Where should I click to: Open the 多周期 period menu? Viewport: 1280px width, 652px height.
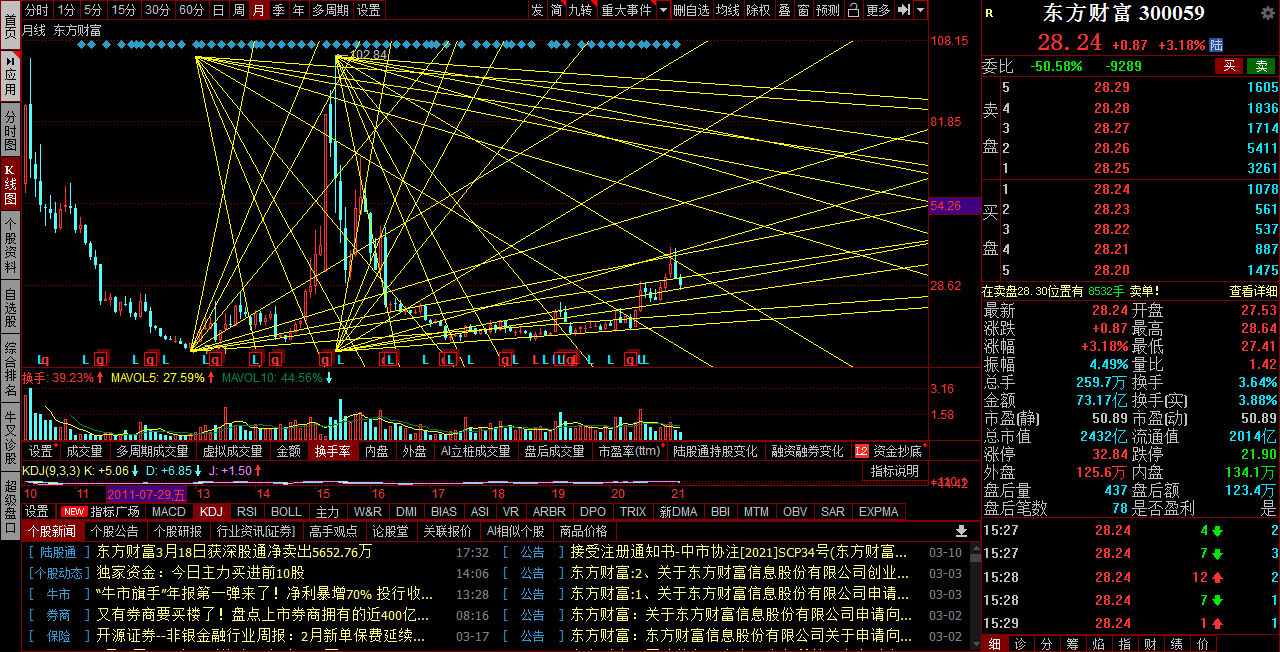point(329,10)
